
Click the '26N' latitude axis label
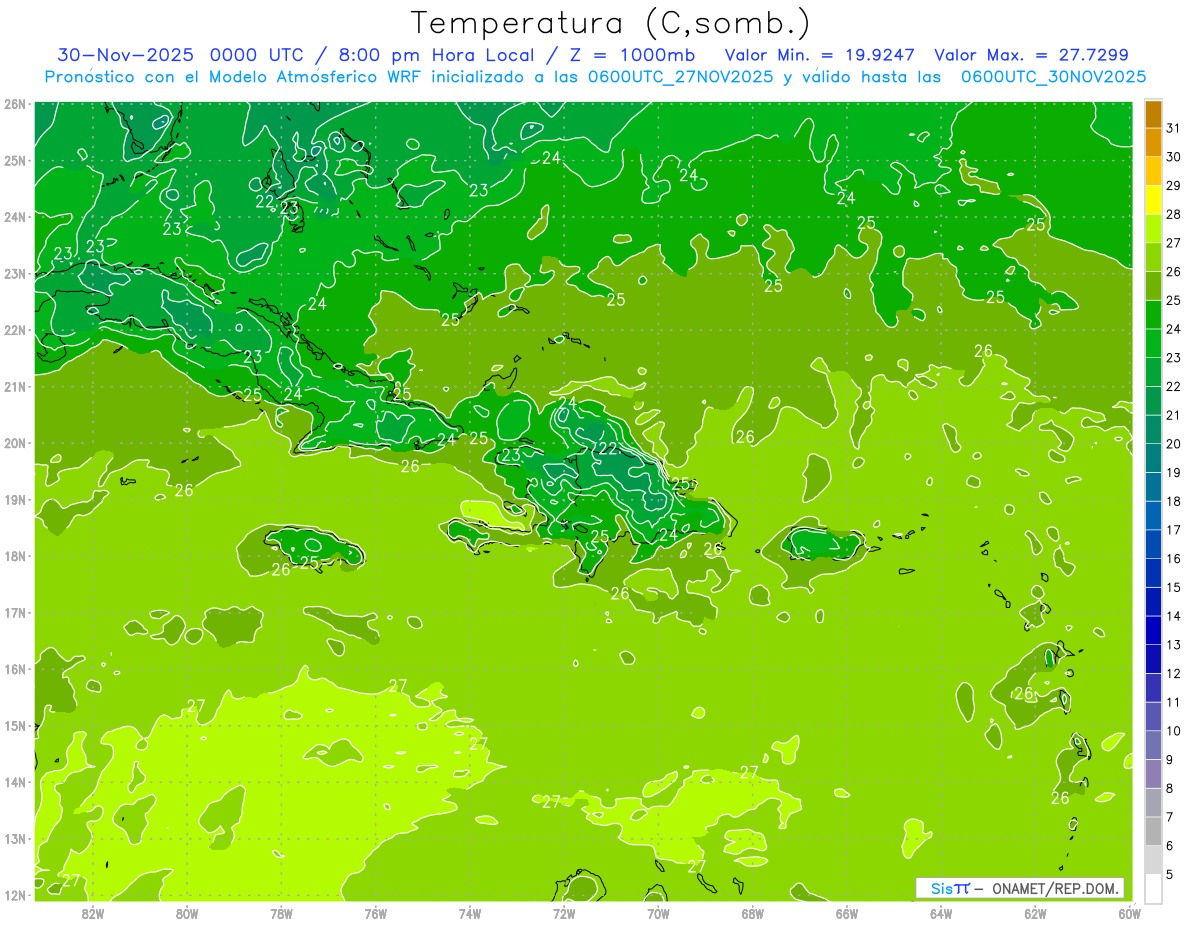tap(14, 104)
